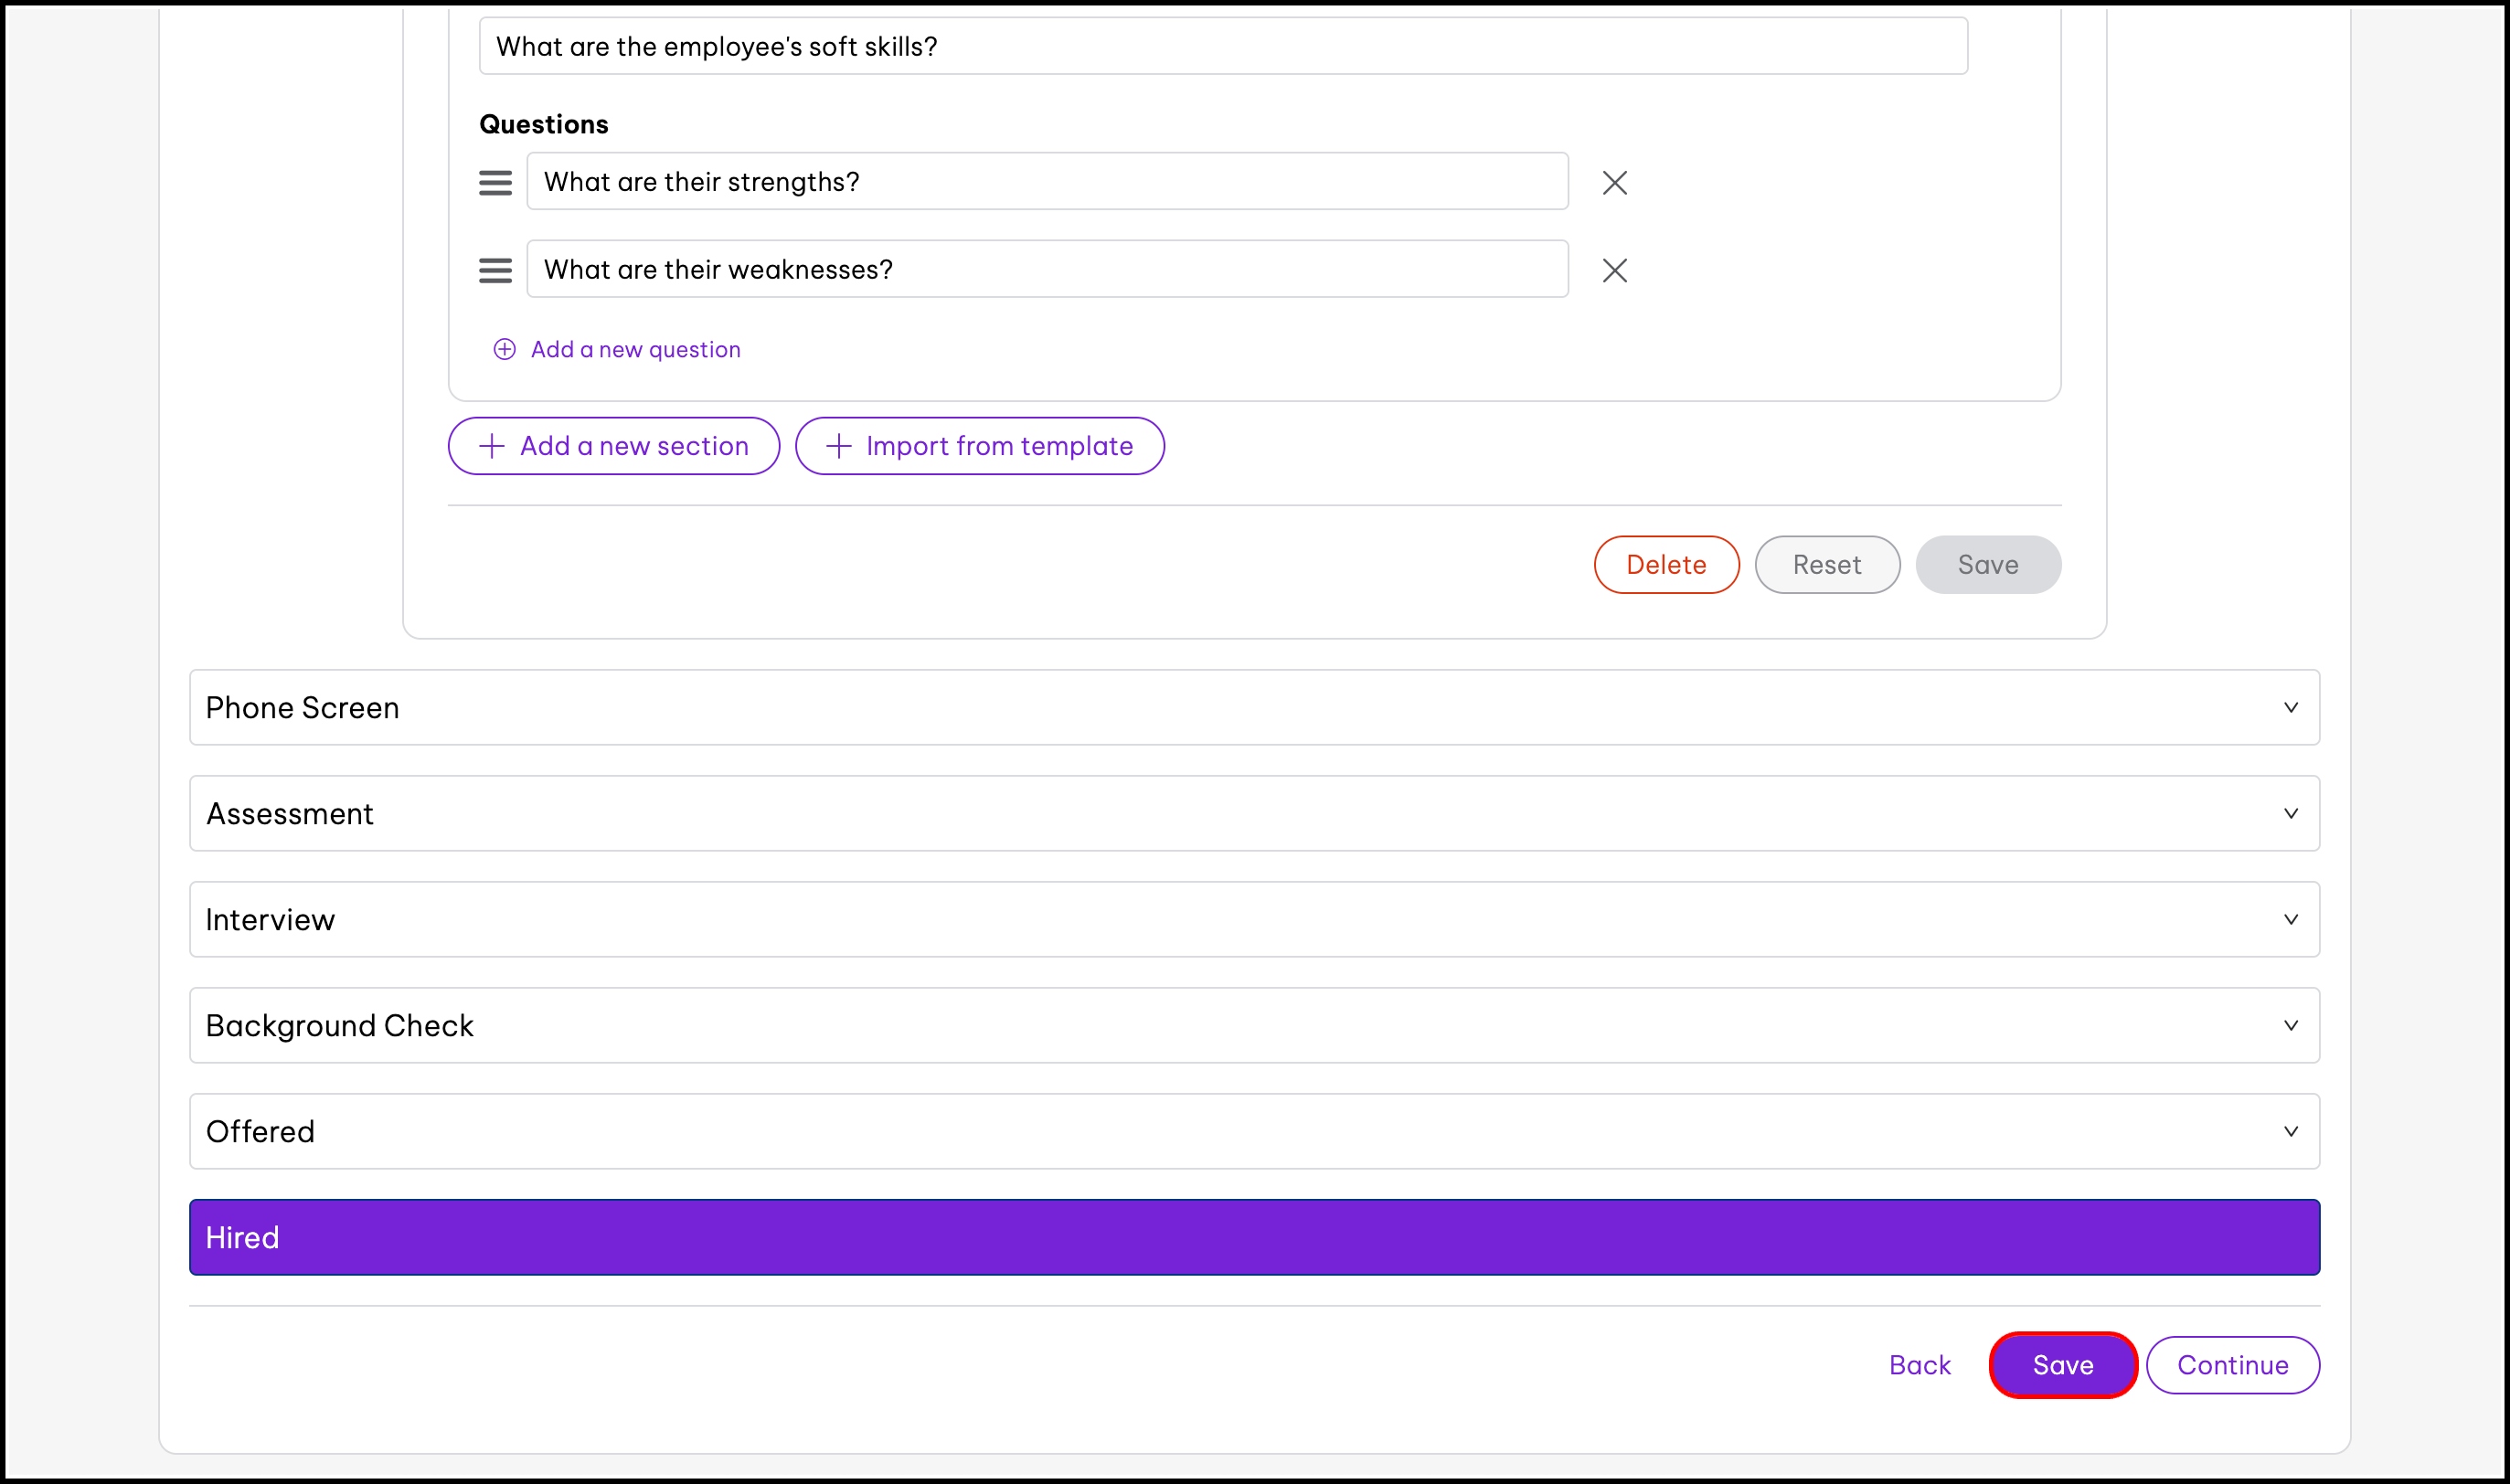Remove the 'What are their weaknesses?' question
The height and width of the screenshot is (1484, 2510).
click(x=1614, y=270)
